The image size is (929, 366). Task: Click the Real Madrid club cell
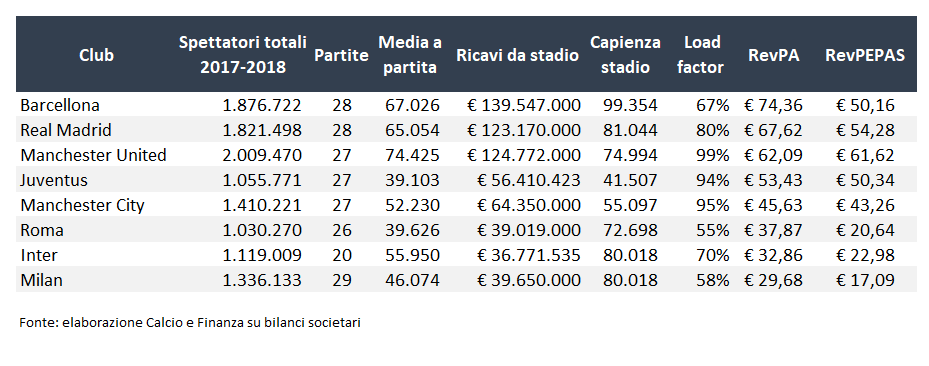[x=66, y=130]
